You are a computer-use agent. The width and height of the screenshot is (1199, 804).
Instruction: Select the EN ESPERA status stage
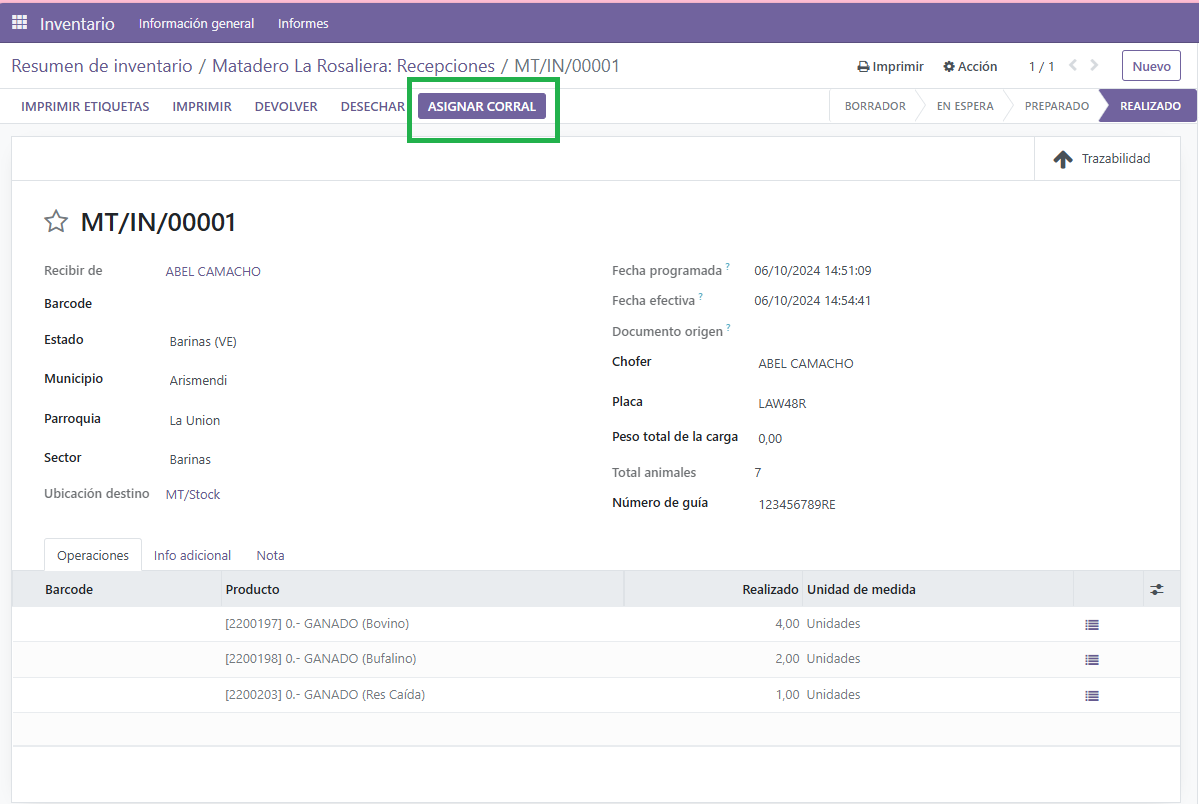click(965, 106)
